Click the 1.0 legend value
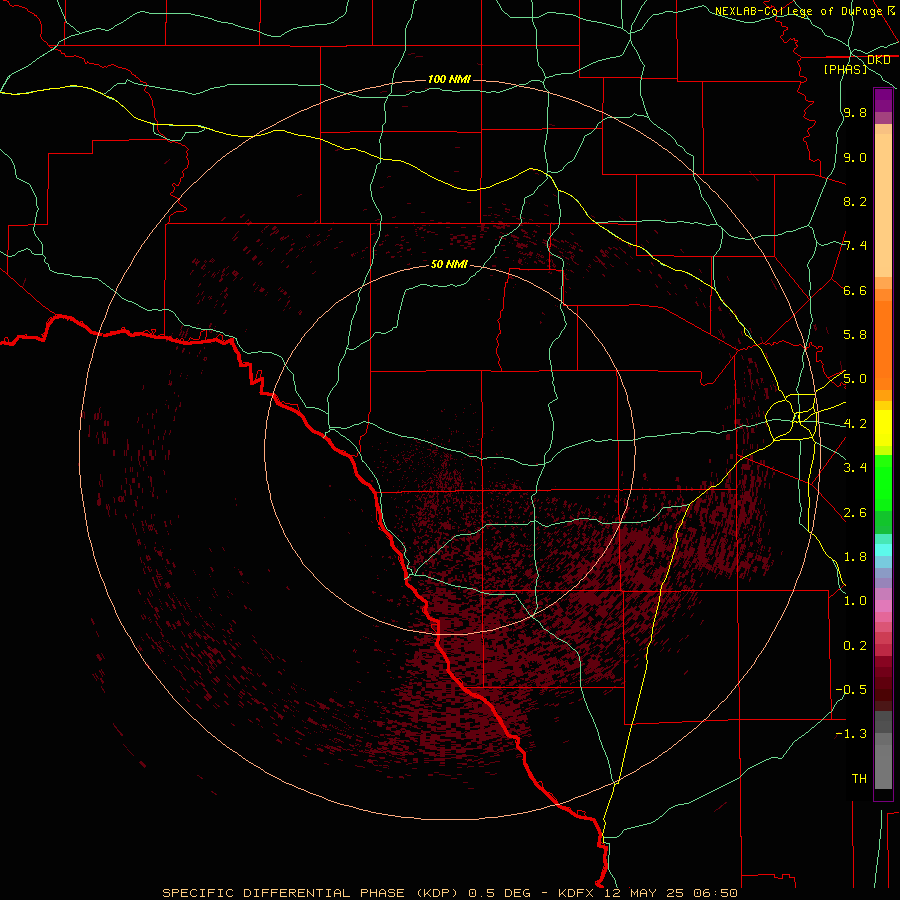Viewport: 900px width, 900px height. 855,601
